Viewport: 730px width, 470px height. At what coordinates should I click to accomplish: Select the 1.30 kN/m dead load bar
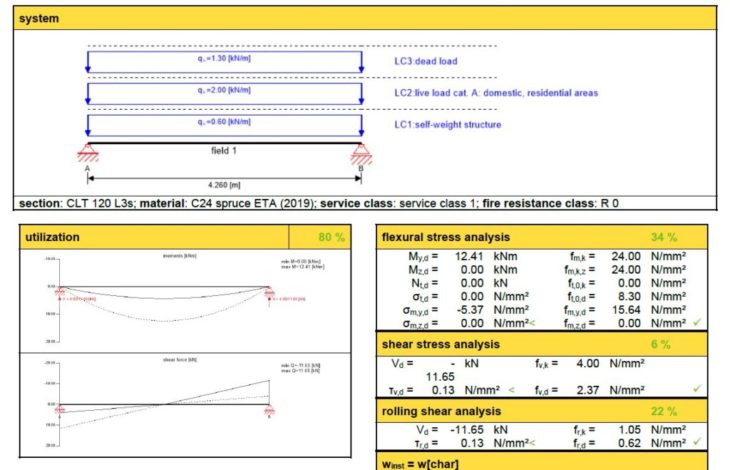(225, 60)
